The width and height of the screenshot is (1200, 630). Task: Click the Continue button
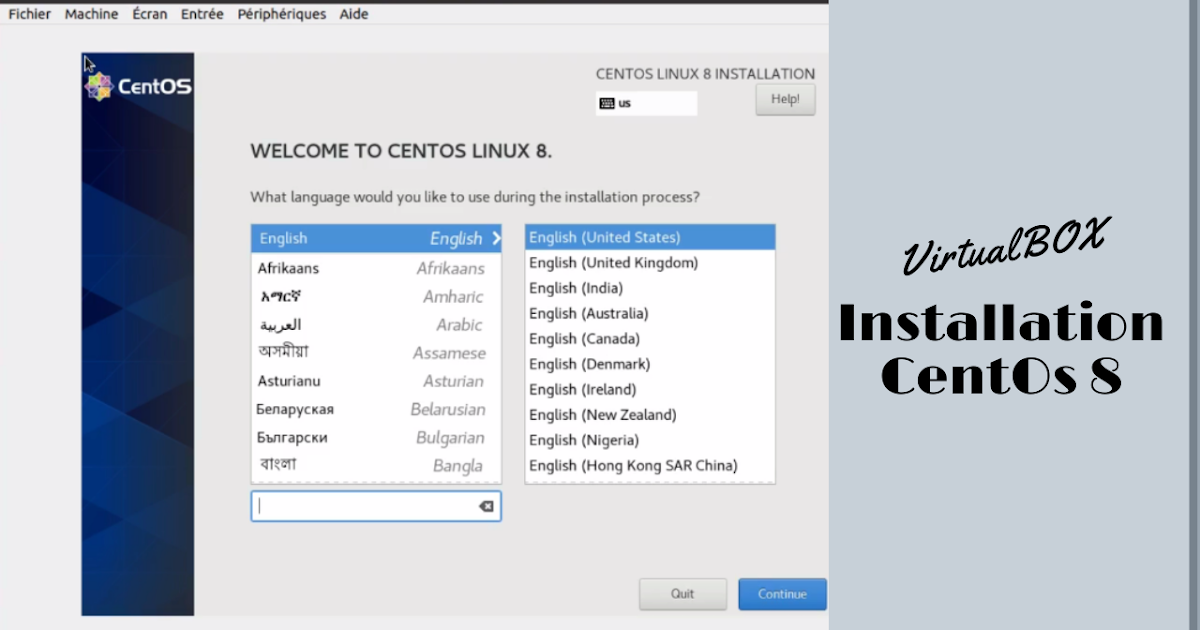[782, 593]
